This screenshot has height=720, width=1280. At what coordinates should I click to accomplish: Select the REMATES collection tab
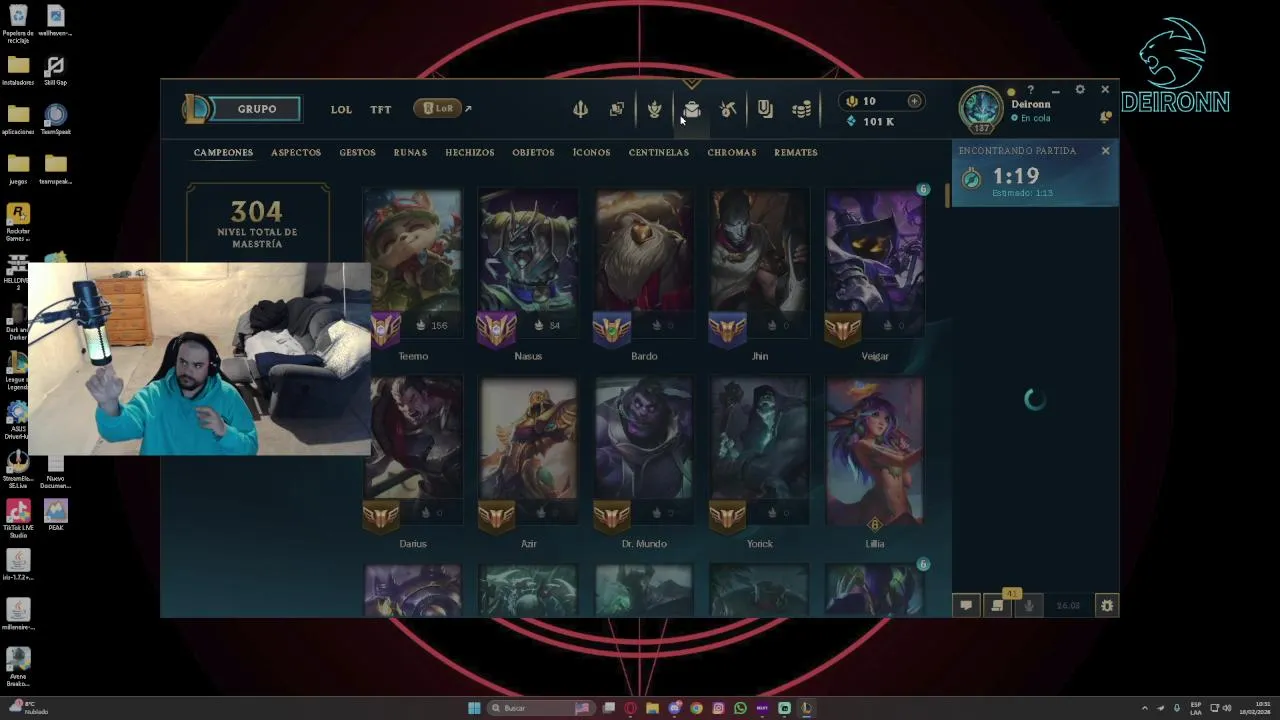tap(796, 152)
